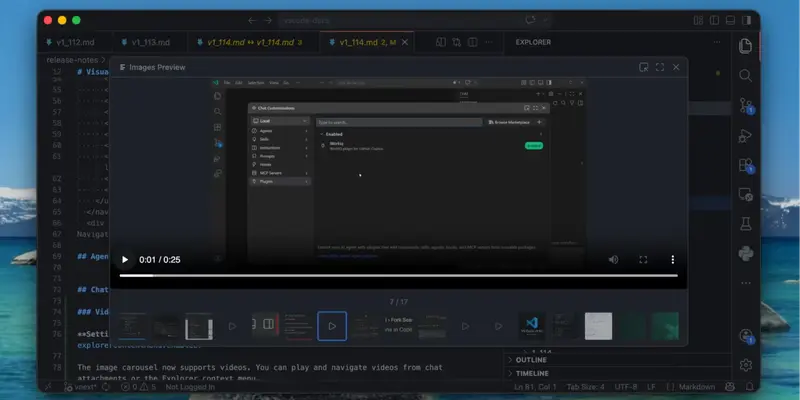
Task: Open the Manage gear menu
Action: click(x=745, y=365)
